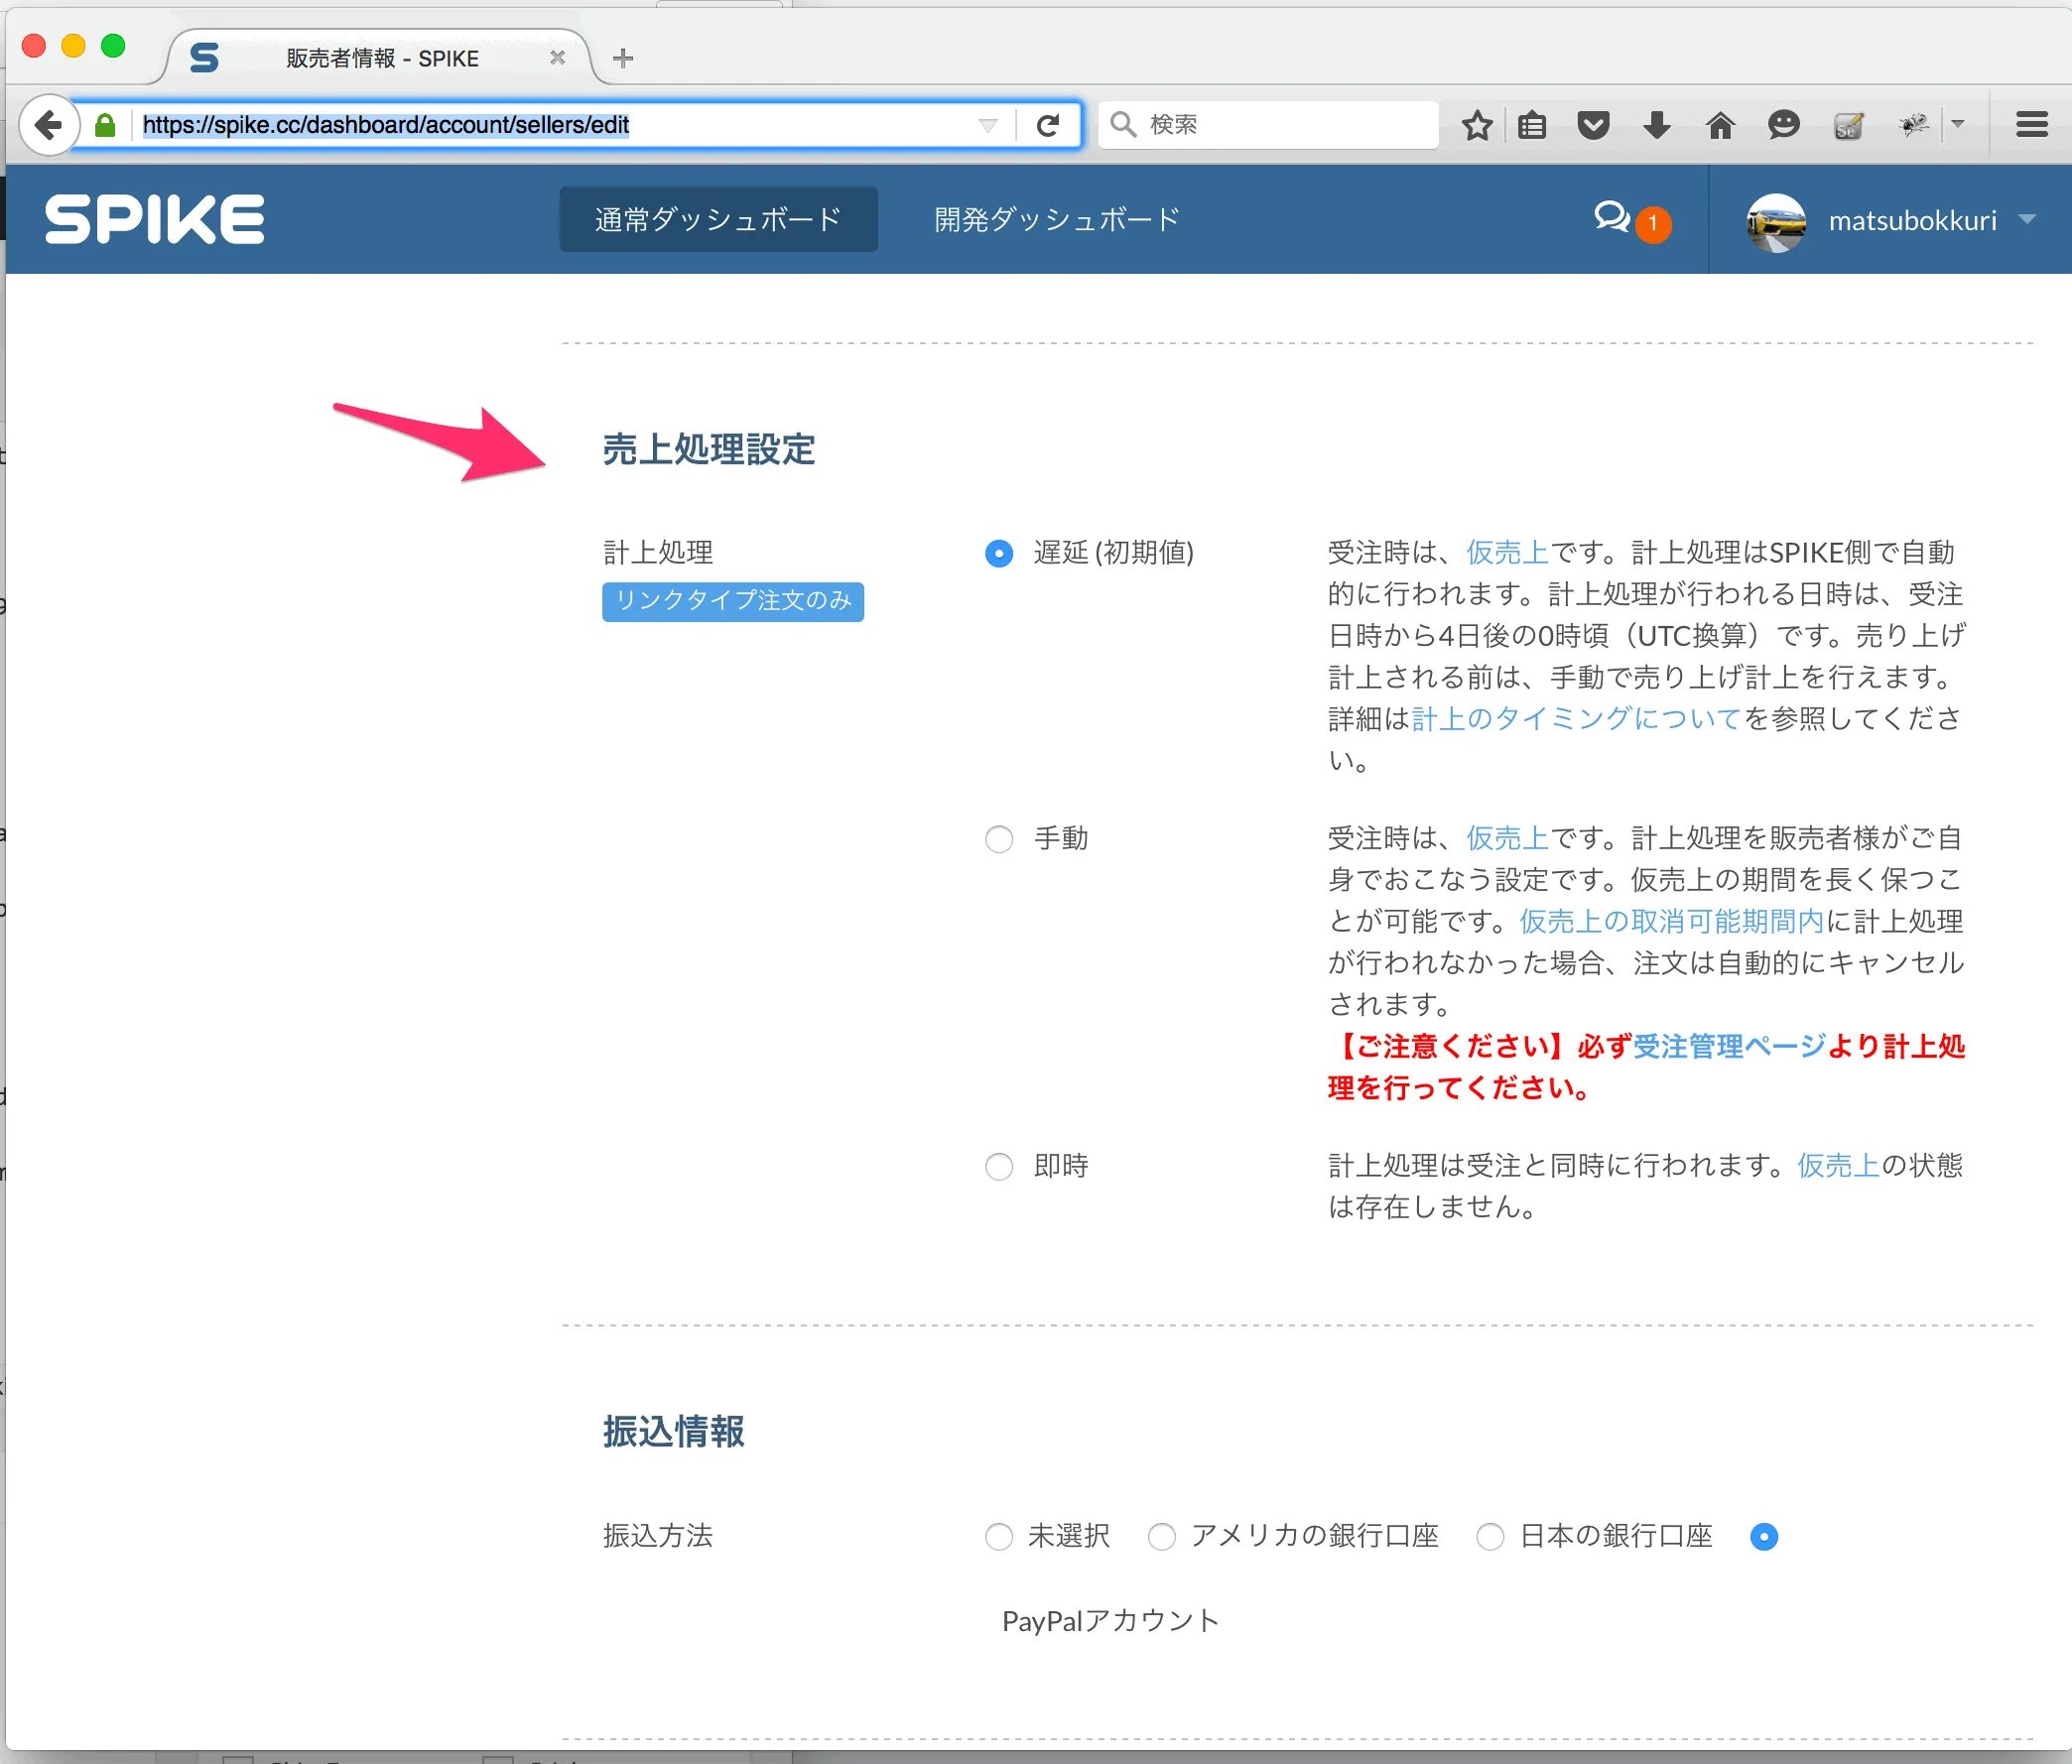Select the 即時 radio option
The width and height of the screenshot is (2072, 1764).
pos(998,1166)
